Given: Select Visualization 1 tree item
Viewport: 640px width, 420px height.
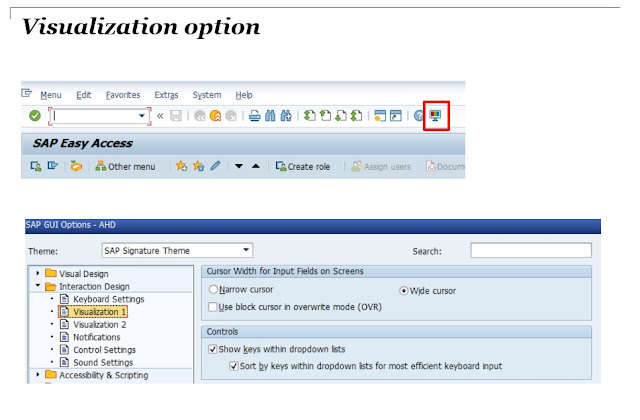Looking at the screenshot, I should point(93,312).
